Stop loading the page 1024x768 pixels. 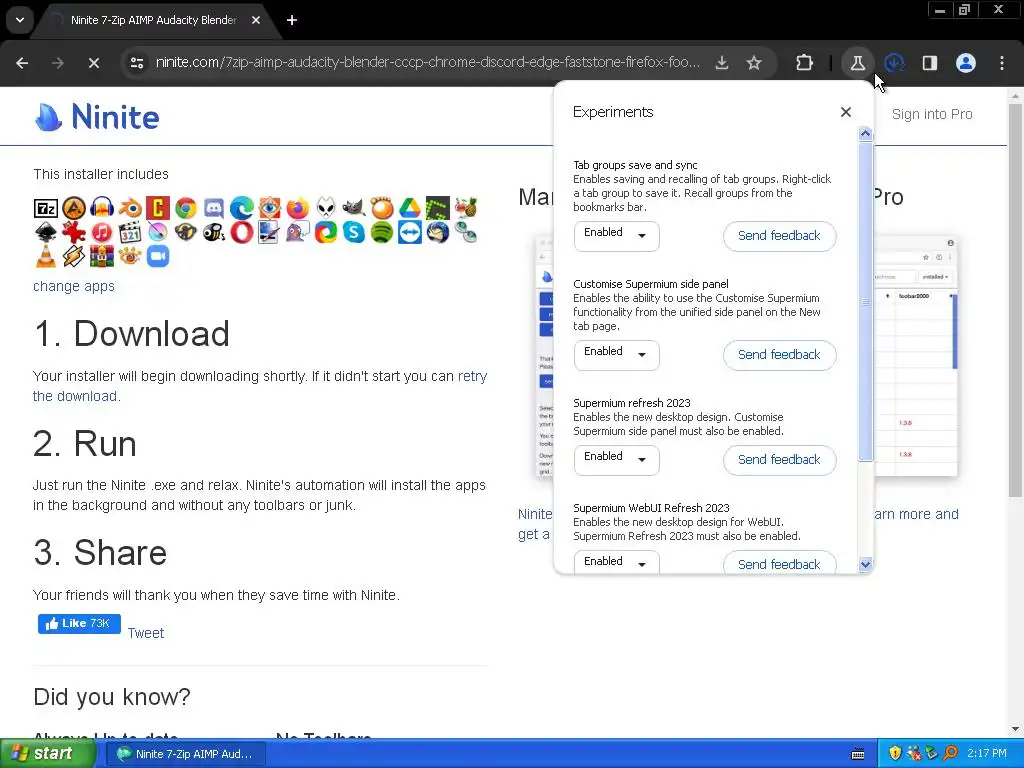(x=93, y=63)
